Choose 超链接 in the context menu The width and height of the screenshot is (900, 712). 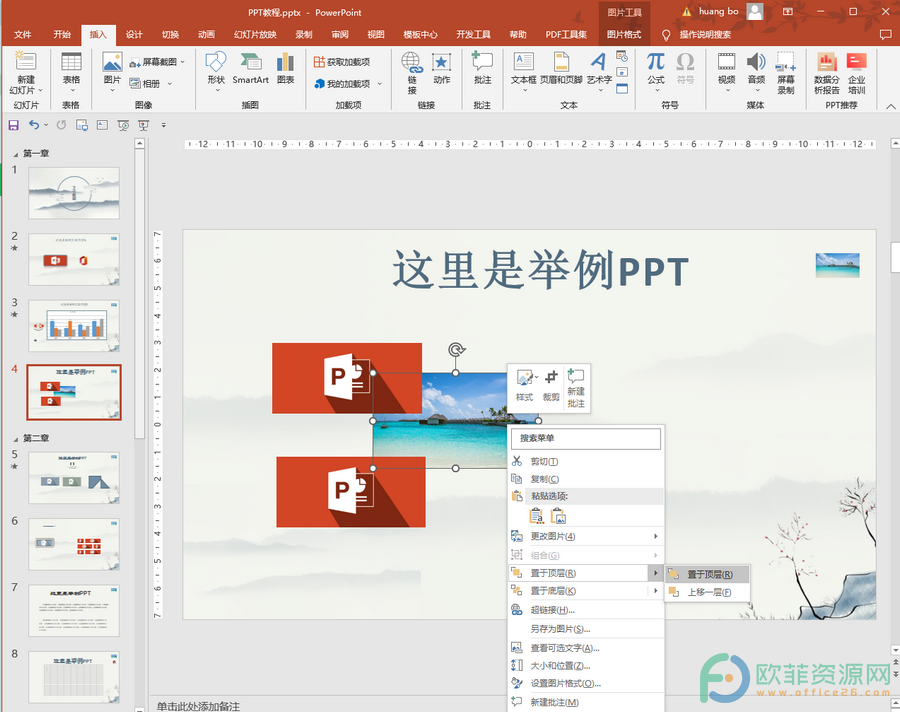click(586, 610)
